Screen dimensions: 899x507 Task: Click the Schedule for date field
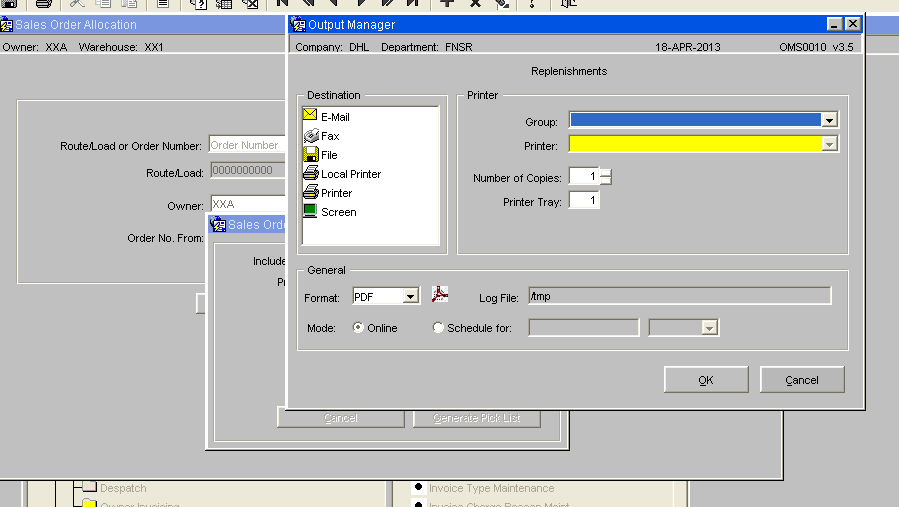[584, 327]
